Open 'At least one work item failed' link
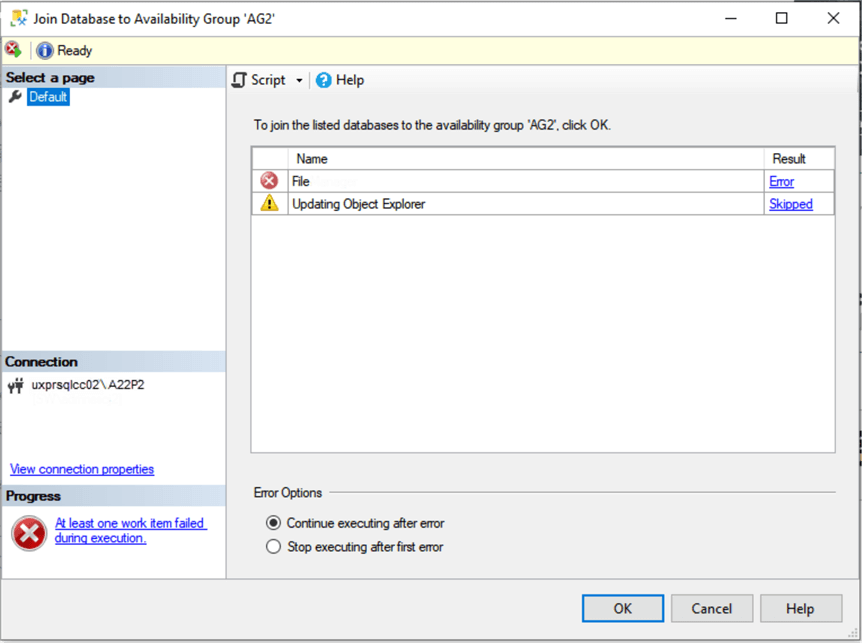 pyautogui.click(x=130, y=530)
